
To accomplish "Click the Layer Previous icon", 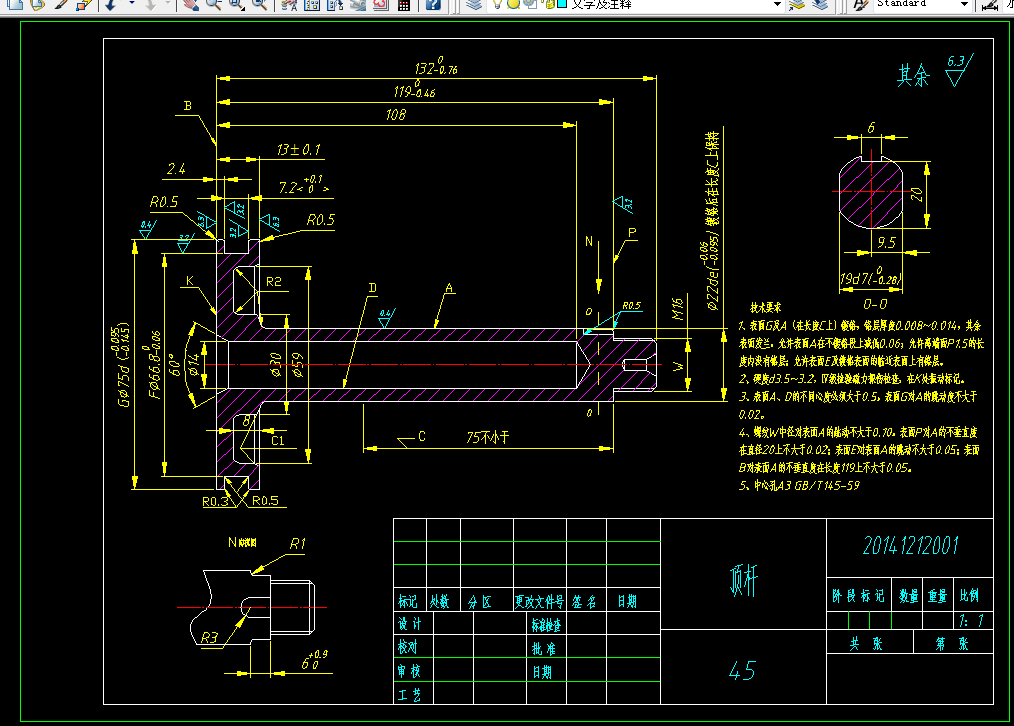I will tap(820, 4).
